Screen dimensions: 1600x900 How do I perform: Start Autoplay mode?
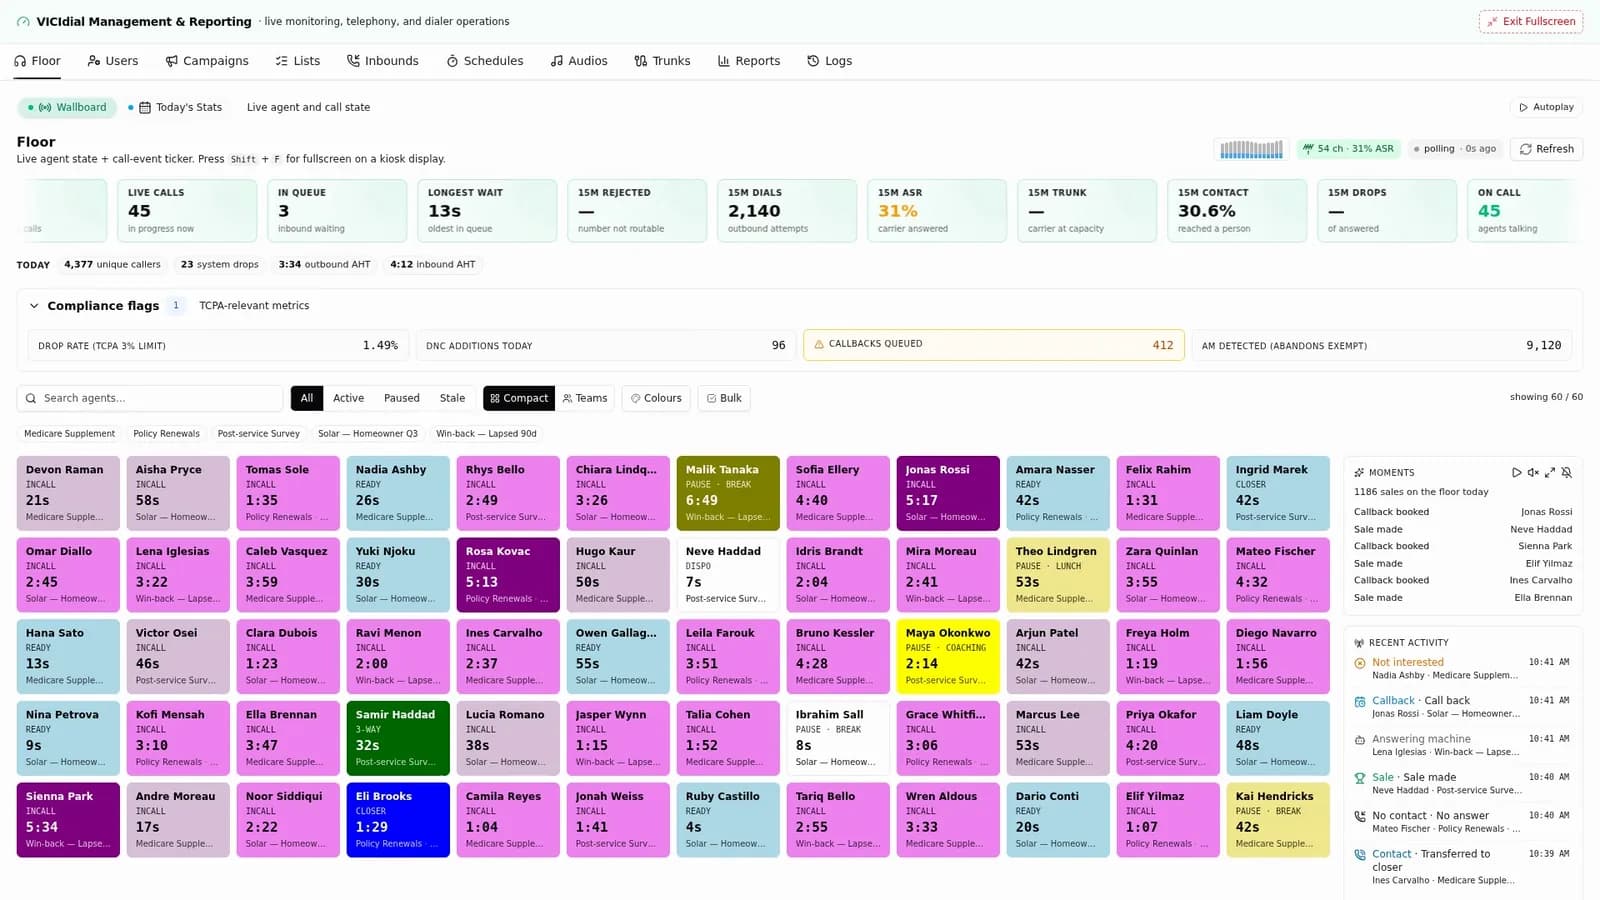(1546, 107)
